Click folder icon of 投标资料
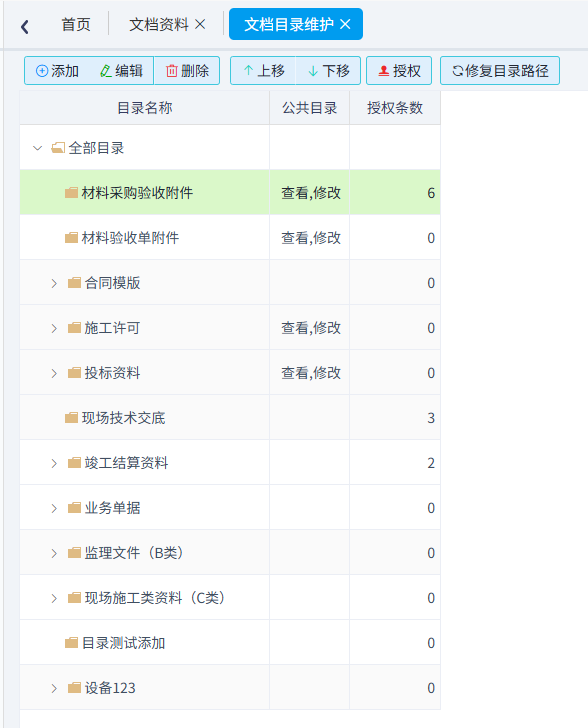This screenshot has width=588, height=728. 74,373
